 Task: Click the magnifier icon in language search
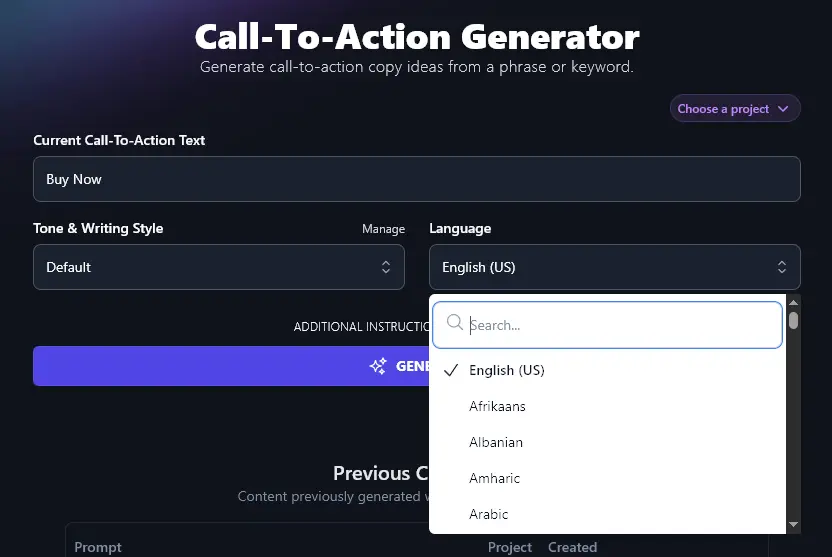point(454,322)
